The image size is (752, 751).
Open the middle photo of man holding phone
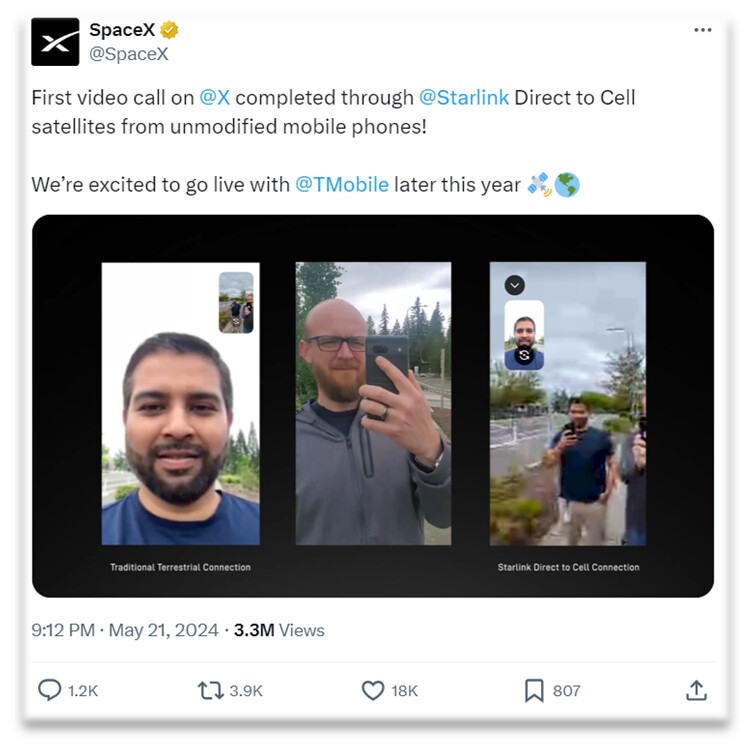[x=373, y=403]
